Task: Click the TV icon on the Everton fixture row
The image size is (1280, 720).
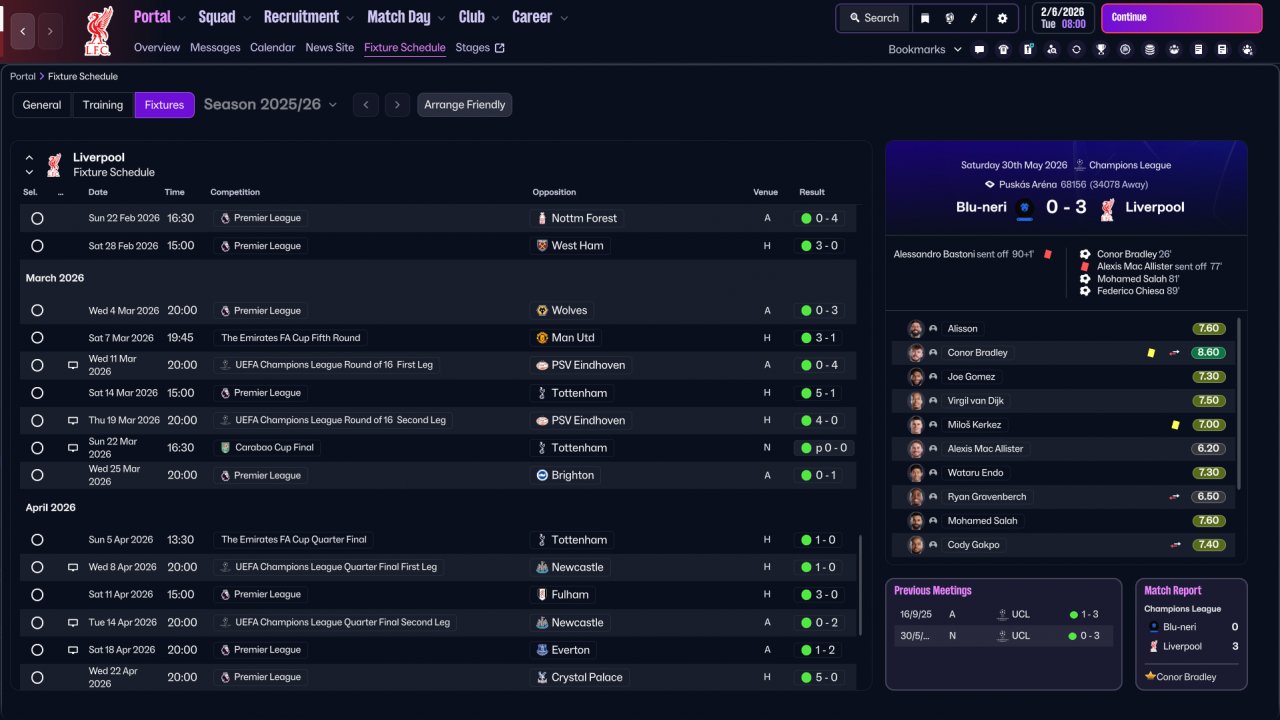Action: tap(73, 650)
